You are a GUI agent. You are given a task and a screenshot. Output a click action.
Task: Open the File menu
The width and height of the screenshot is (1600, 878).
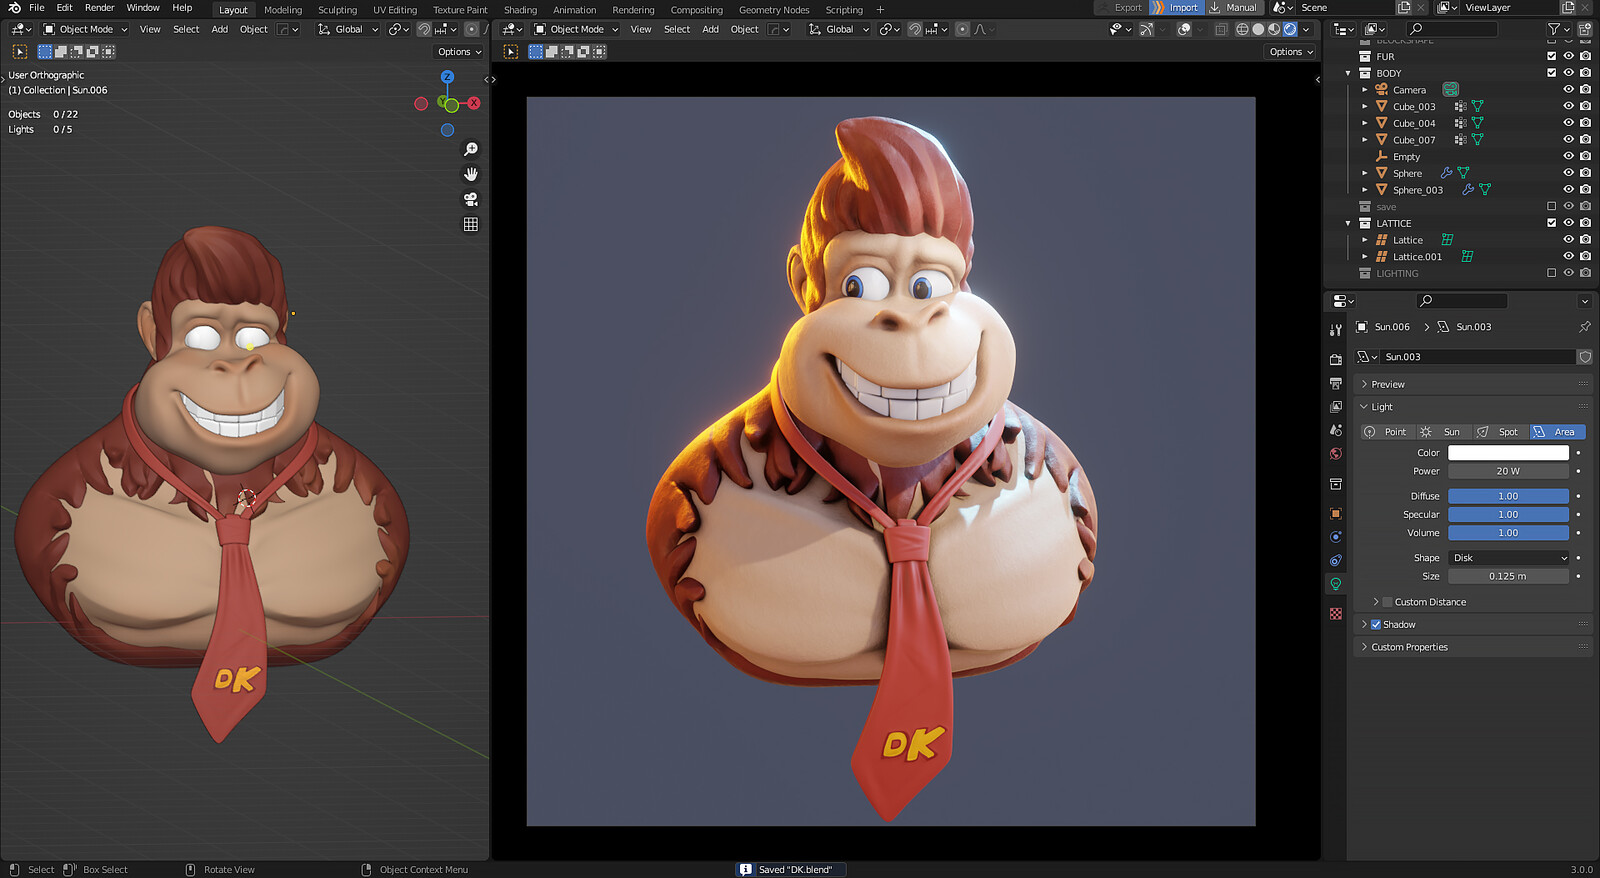tap(37, 8)
